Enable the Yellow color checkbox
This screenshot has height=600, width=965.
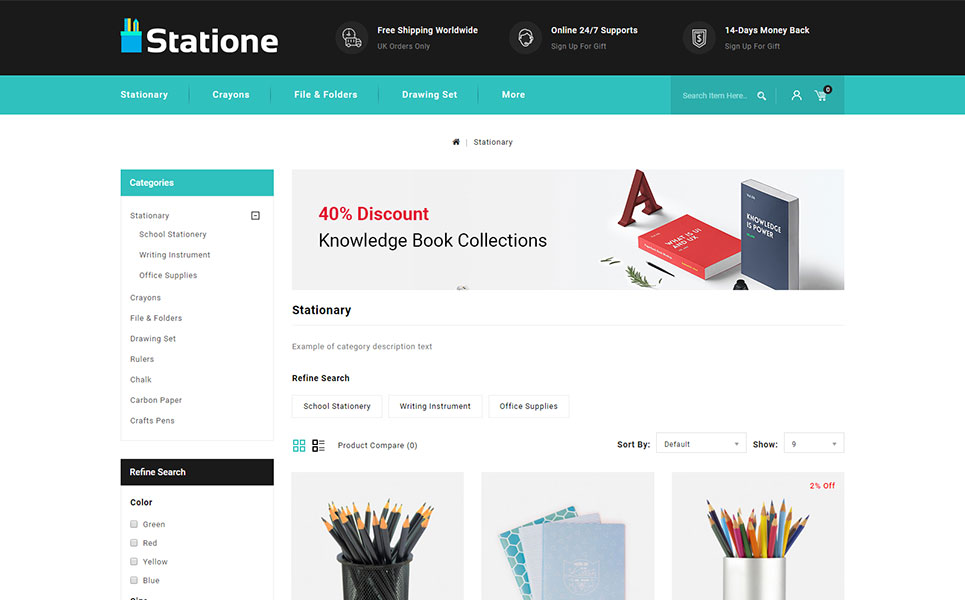134,562
